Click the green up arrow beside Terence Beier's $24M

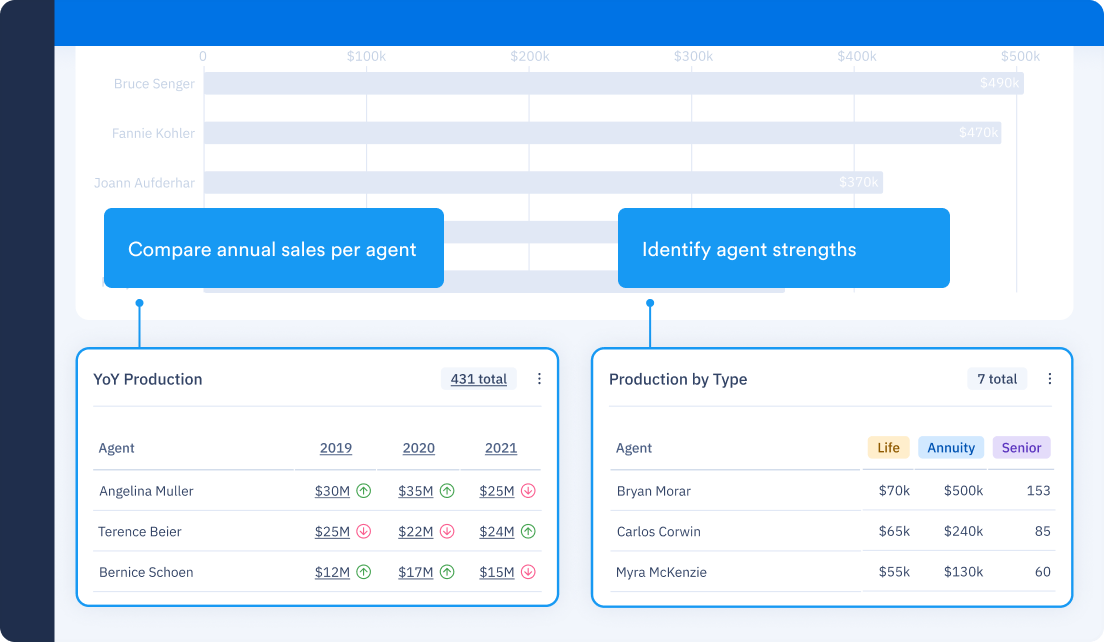(528, 531)
